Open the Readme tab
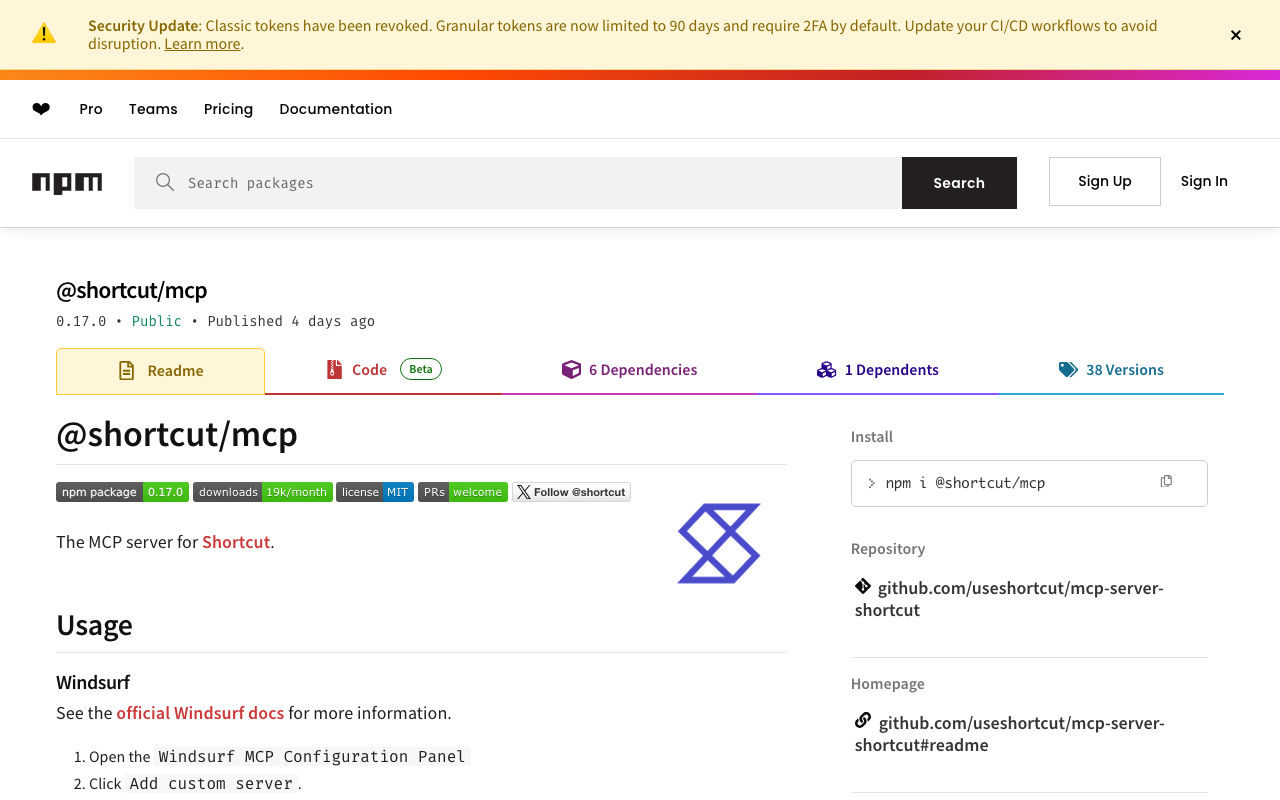1280x800 pixels. pyautogui.click(x=160, y=371)
